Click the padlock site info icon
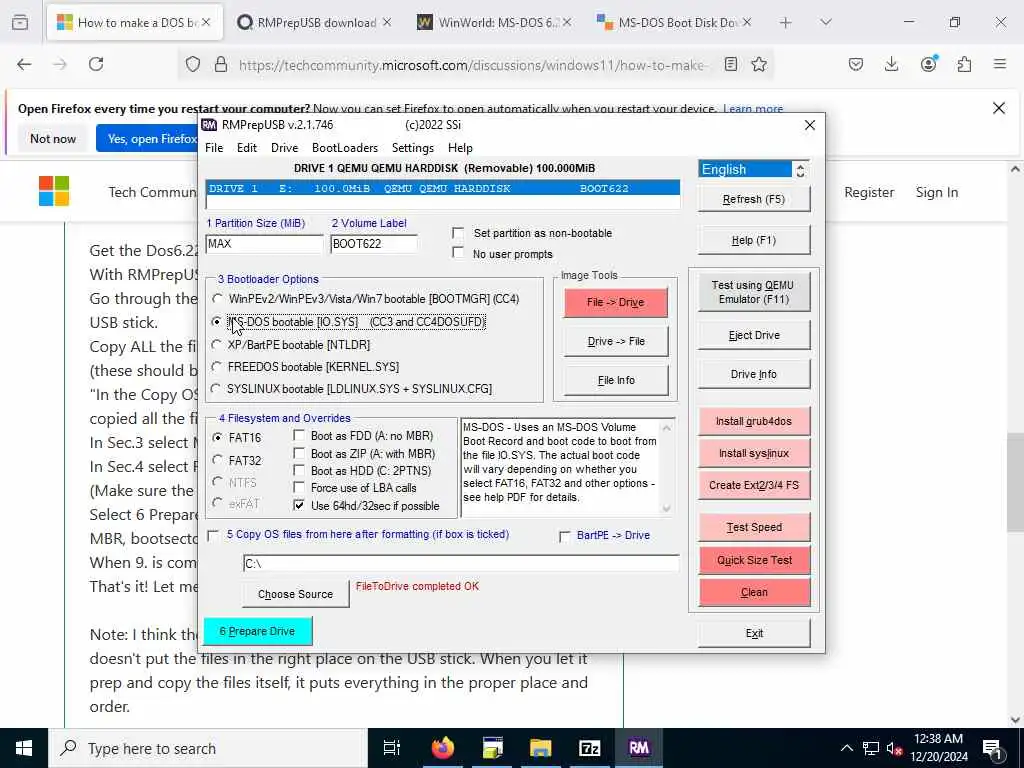This screenshot has width=1024, height=768. (221, 65)
